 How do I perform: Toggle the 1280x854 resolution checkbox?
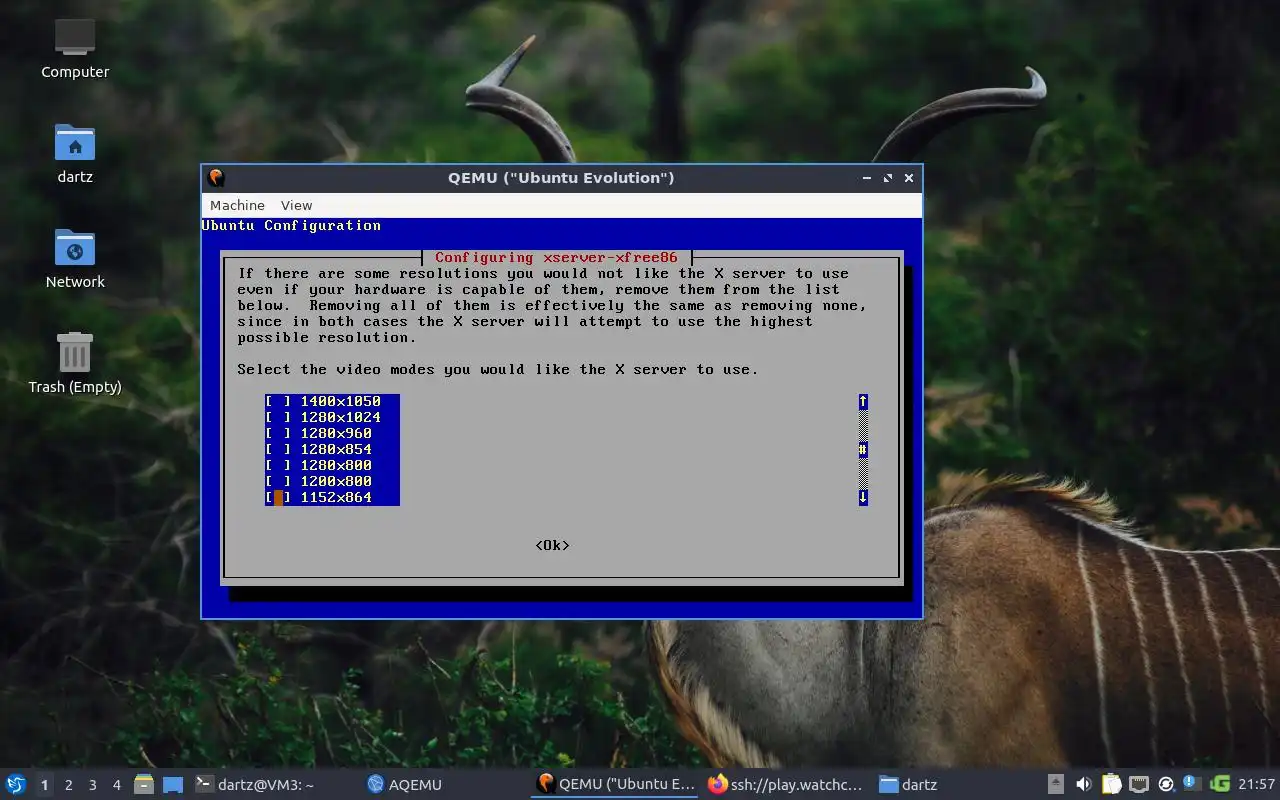[278, 449]
